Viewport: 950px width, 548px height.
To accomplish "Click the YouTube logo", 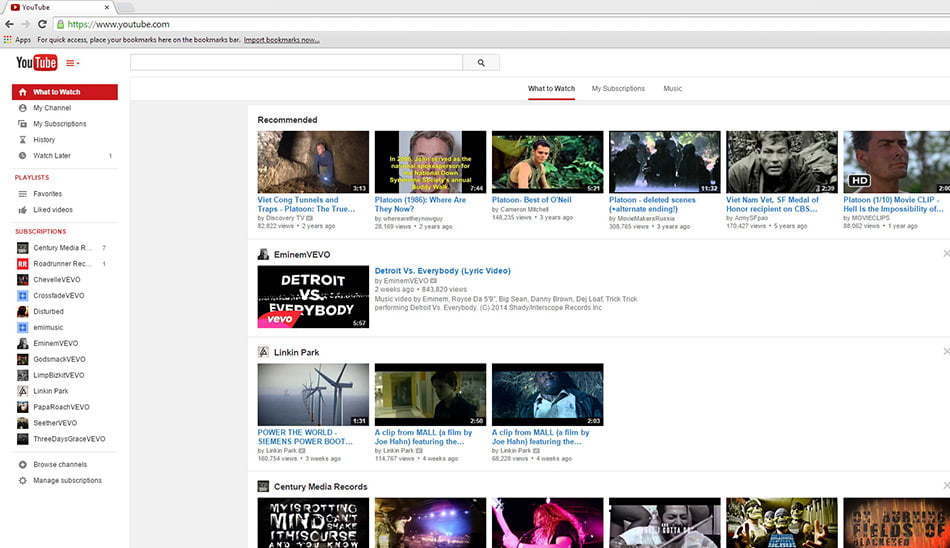I will pos(36,62).
